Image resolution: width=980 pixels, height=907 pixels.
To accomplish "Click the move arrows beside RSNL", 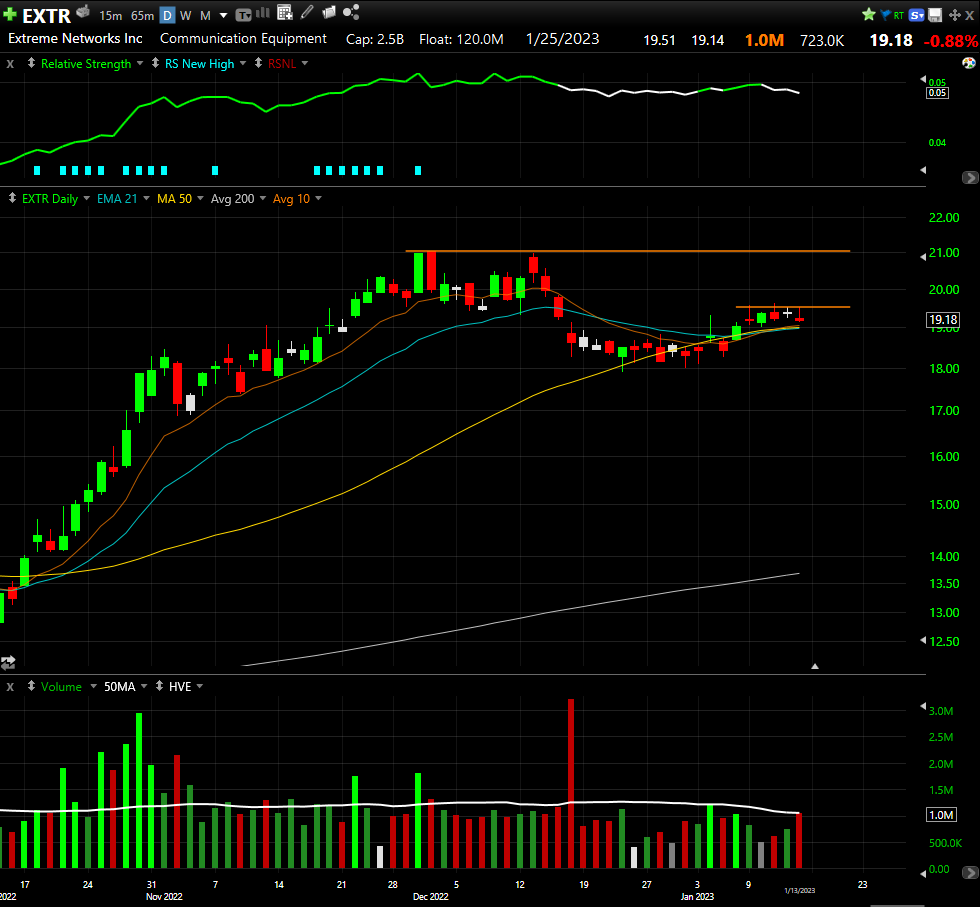I will pyautogui.click(x=258, y=63).
